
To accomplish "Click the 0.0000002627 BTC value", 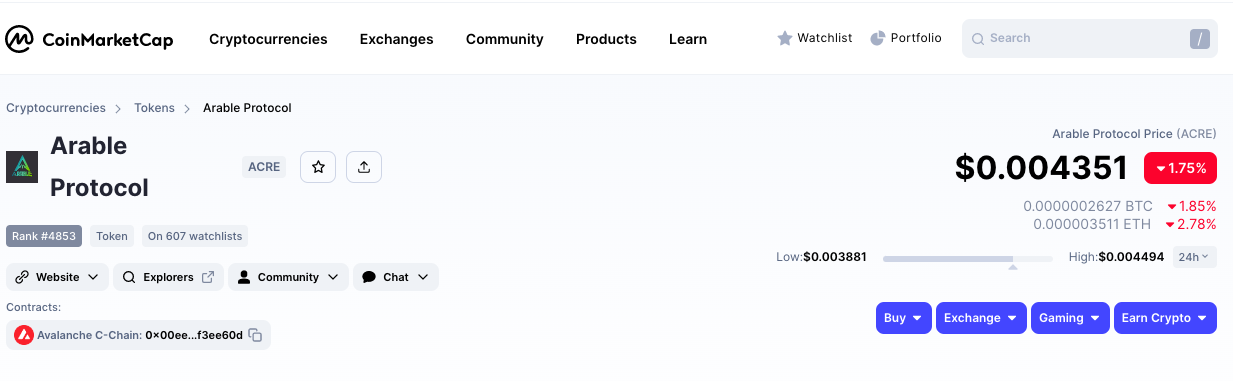I will click(1088, 206).
